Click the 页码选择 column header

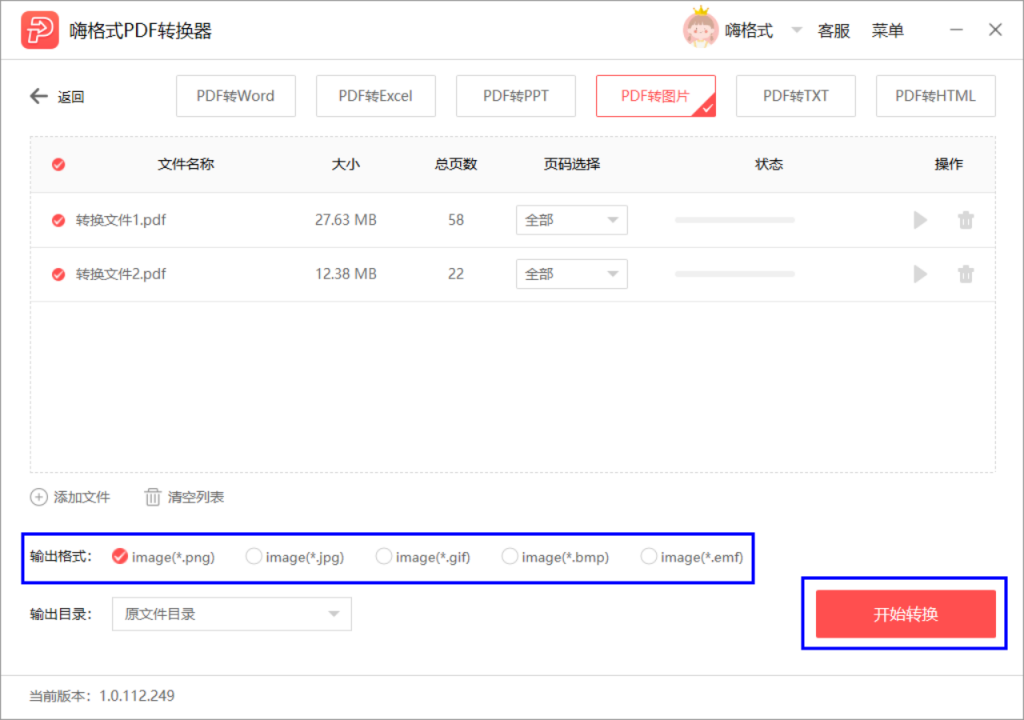571,164
